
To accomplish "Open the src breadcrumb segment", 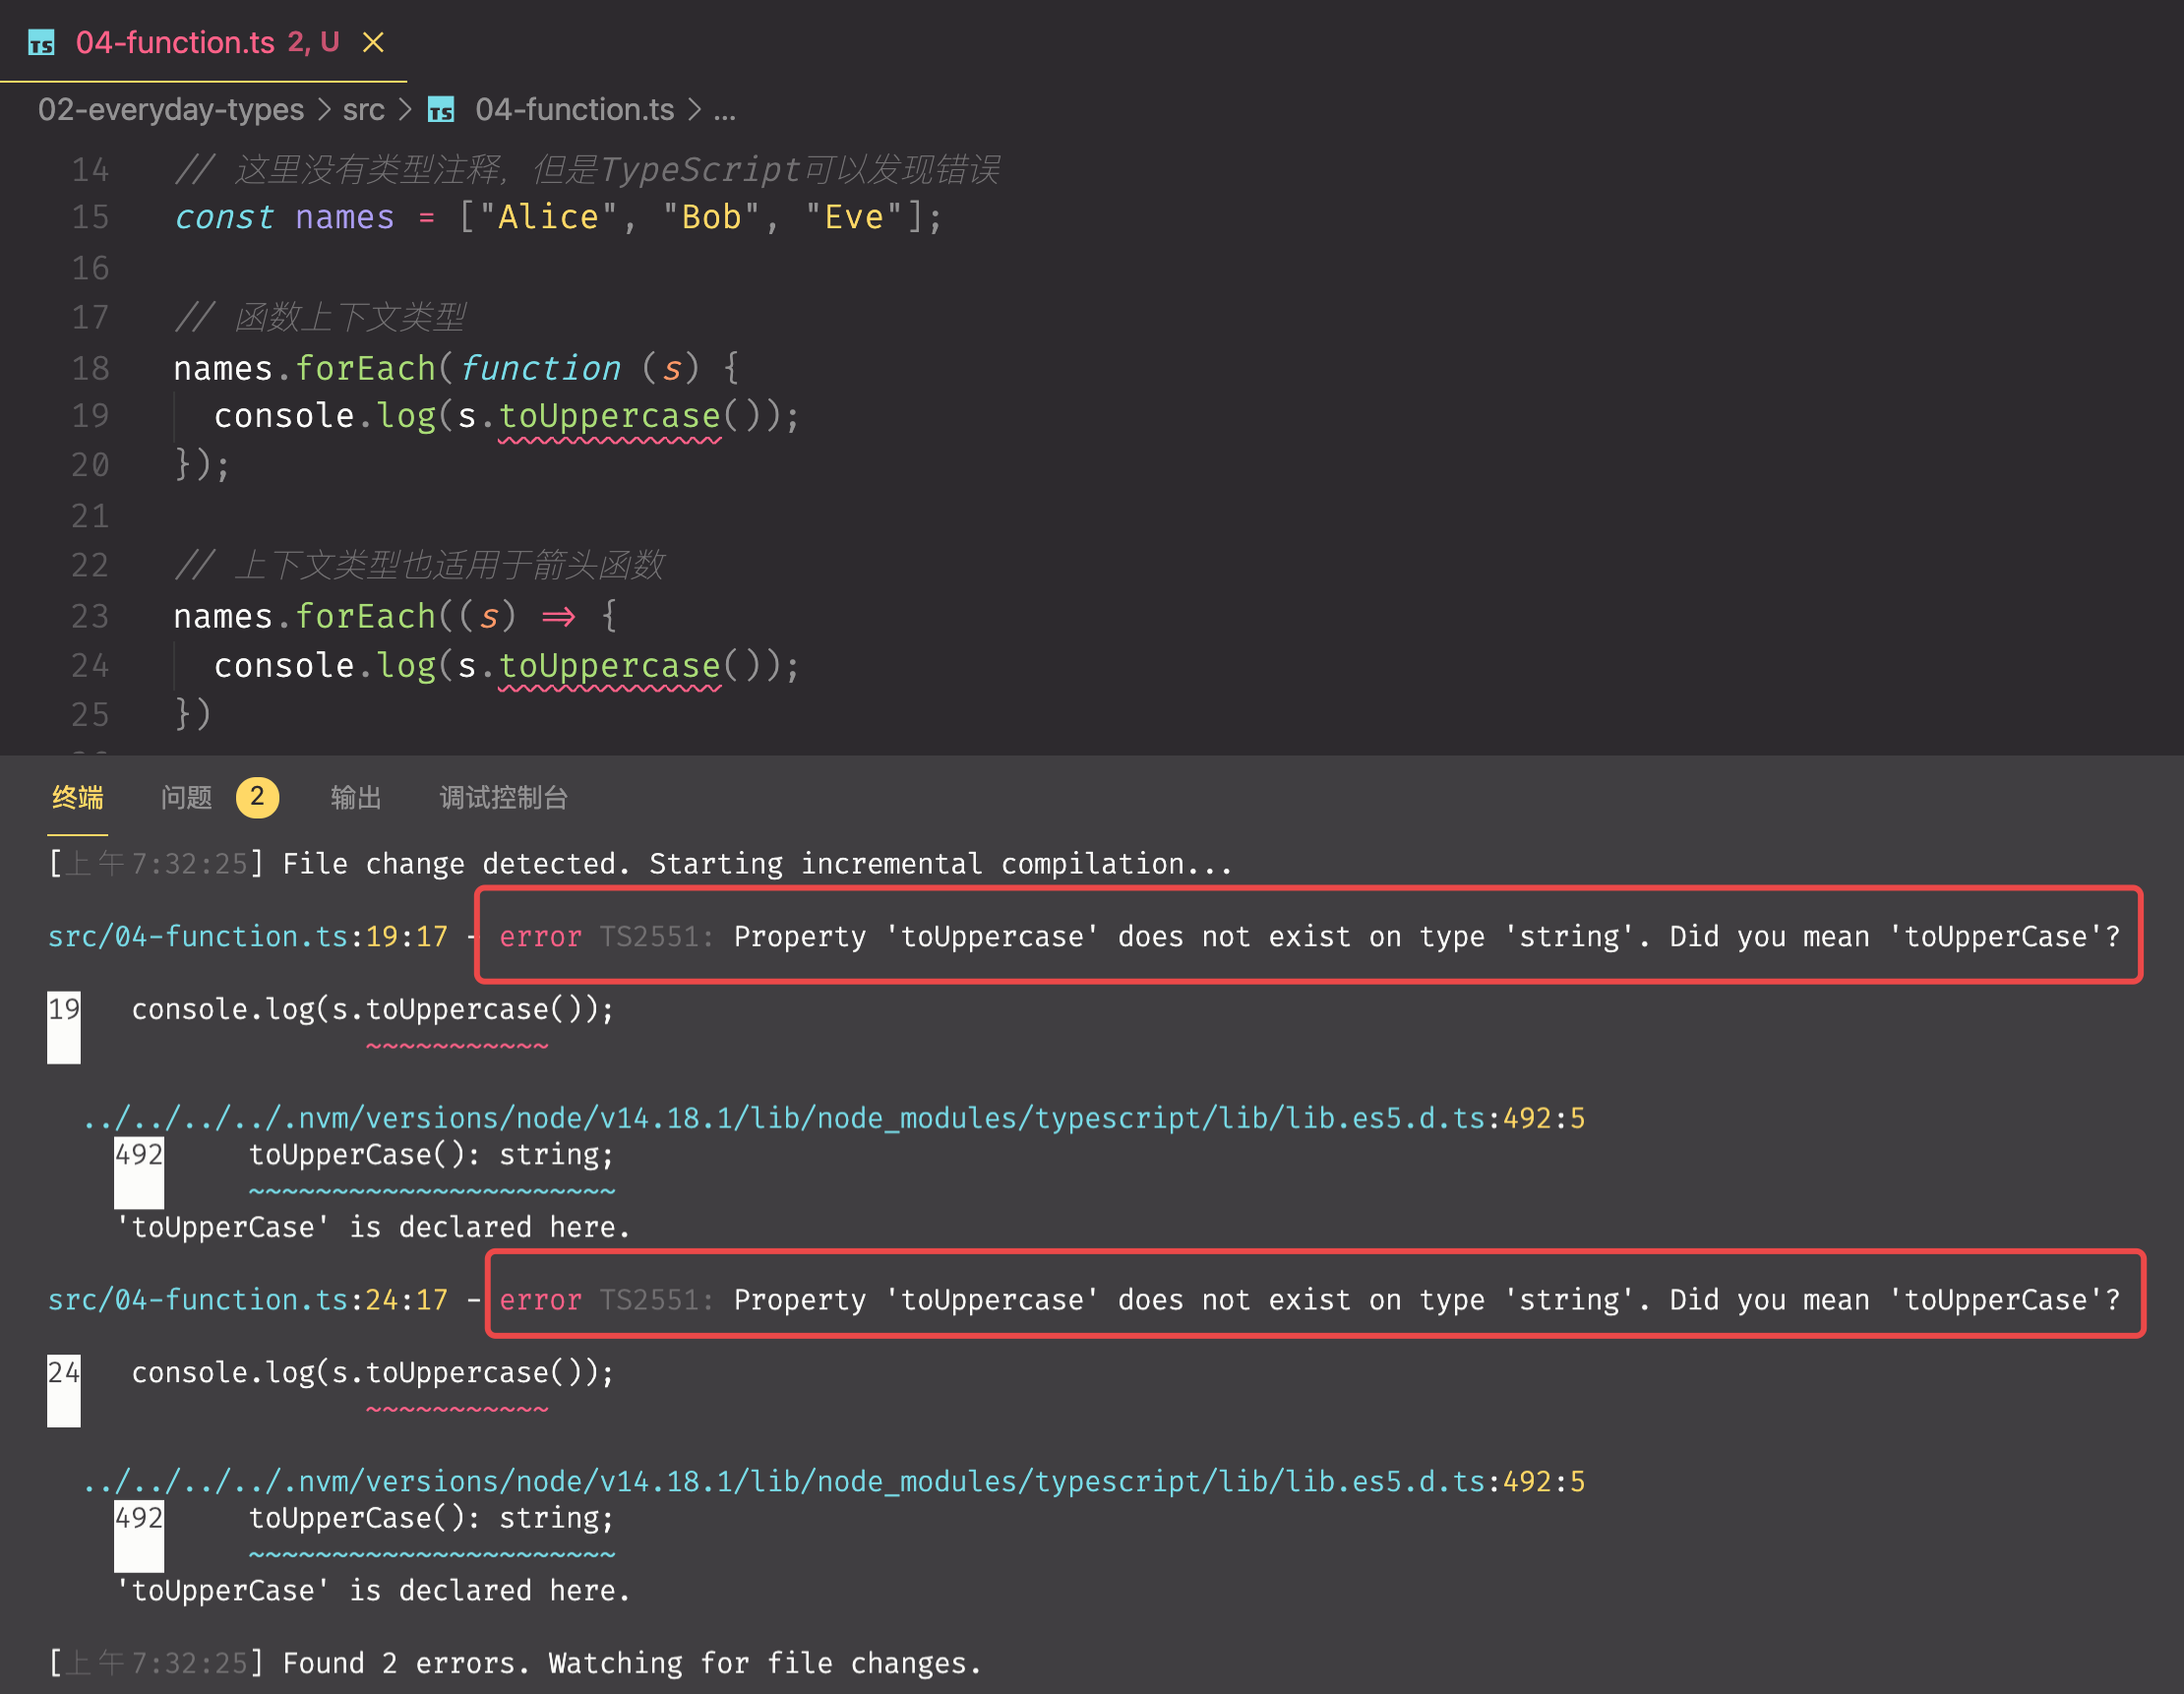I will 363,109.
